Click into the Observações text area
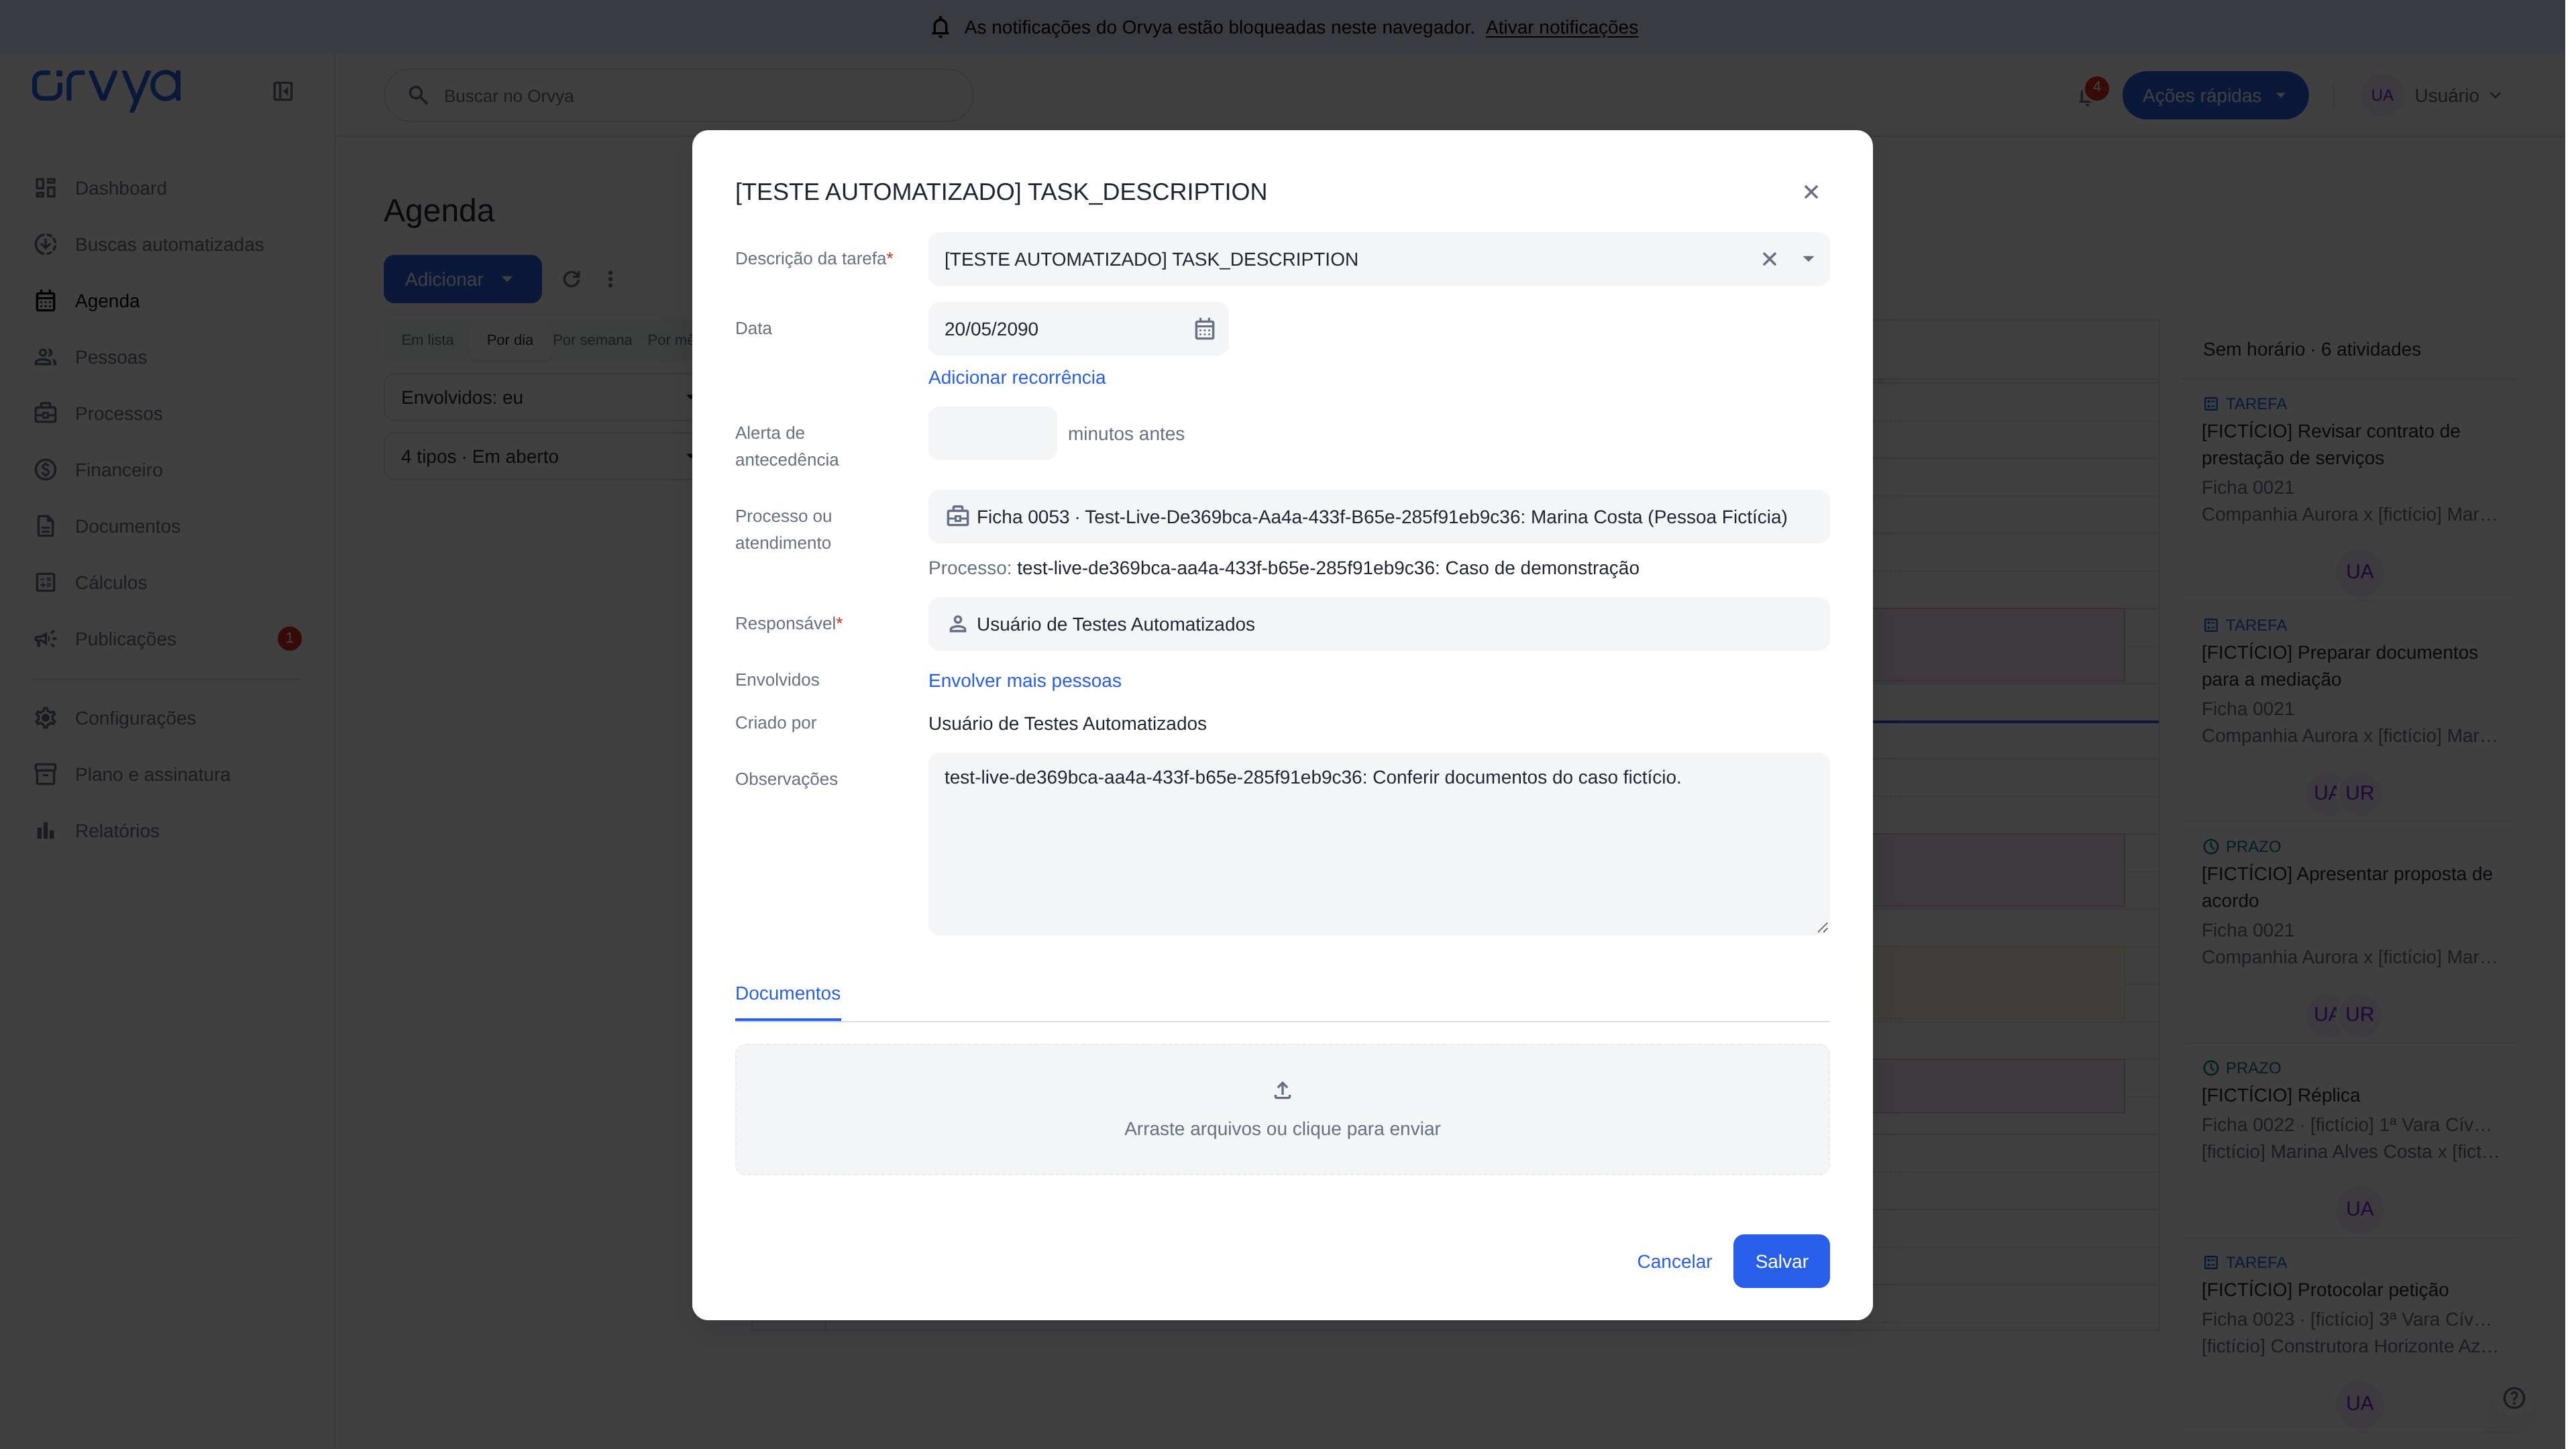The height and width of the screenshot is (1449, 2576). 1378,844
